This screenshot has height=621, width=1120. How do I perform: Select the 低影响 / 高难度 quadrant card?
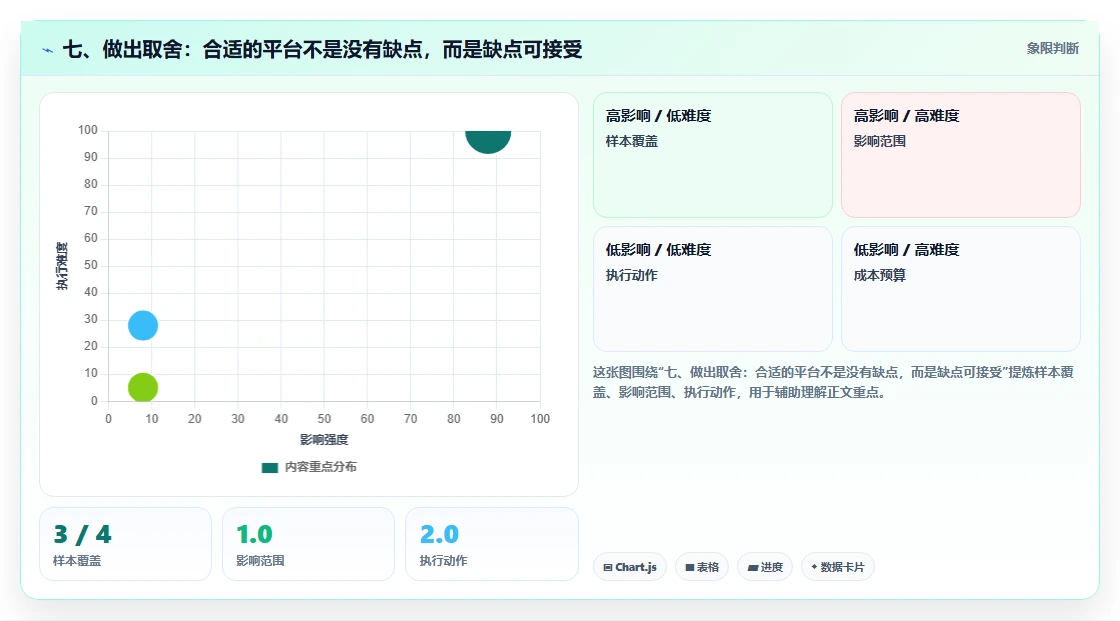(x=961, y=289)
